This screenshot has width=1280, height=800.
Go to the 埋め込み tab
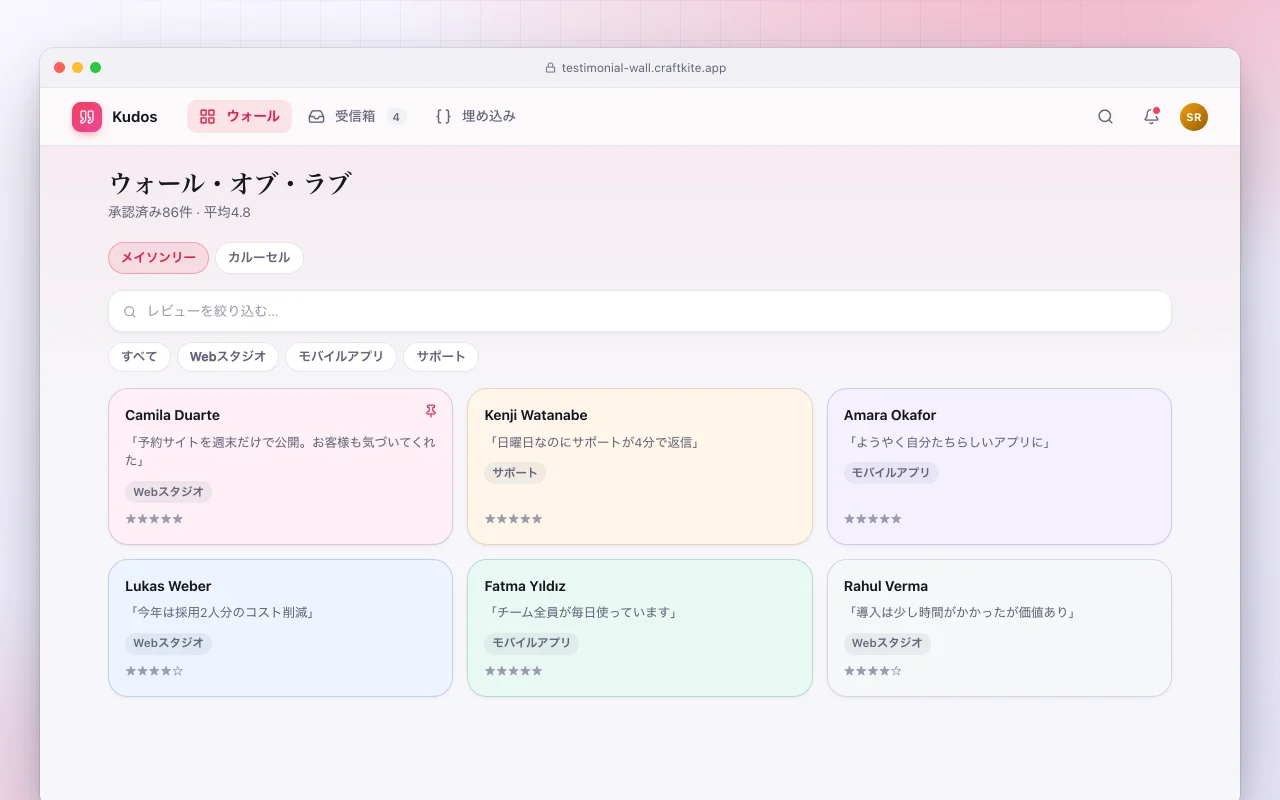(476, 116)
